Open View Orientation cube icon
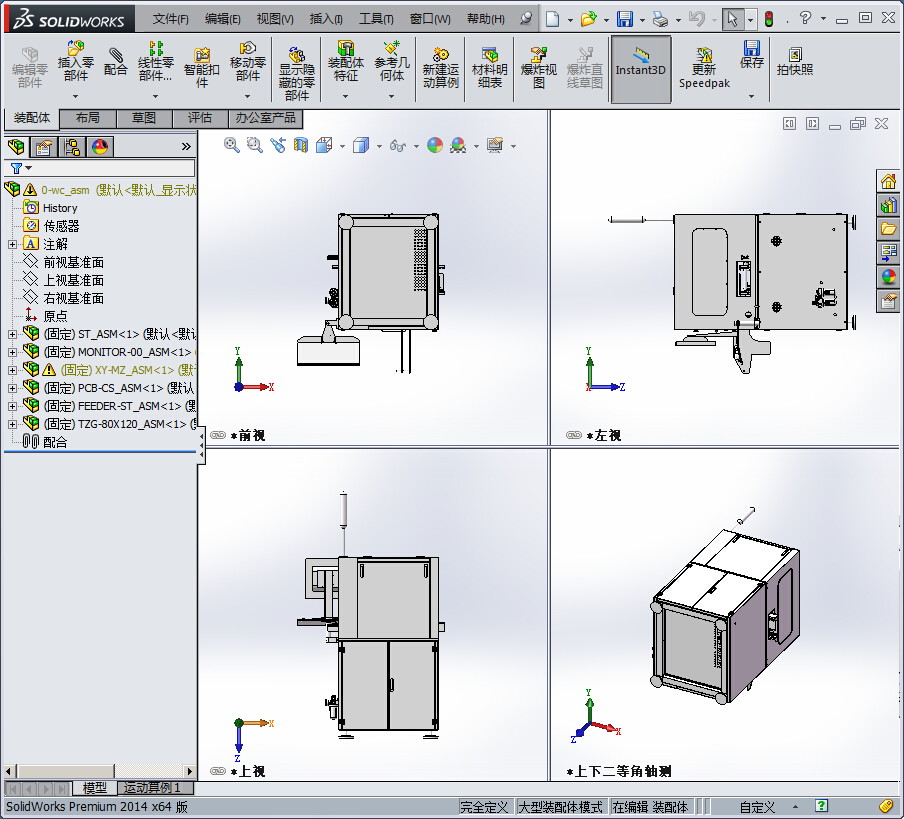The width and height of the screenshot is (904, 819). click(x=324, y=145)
